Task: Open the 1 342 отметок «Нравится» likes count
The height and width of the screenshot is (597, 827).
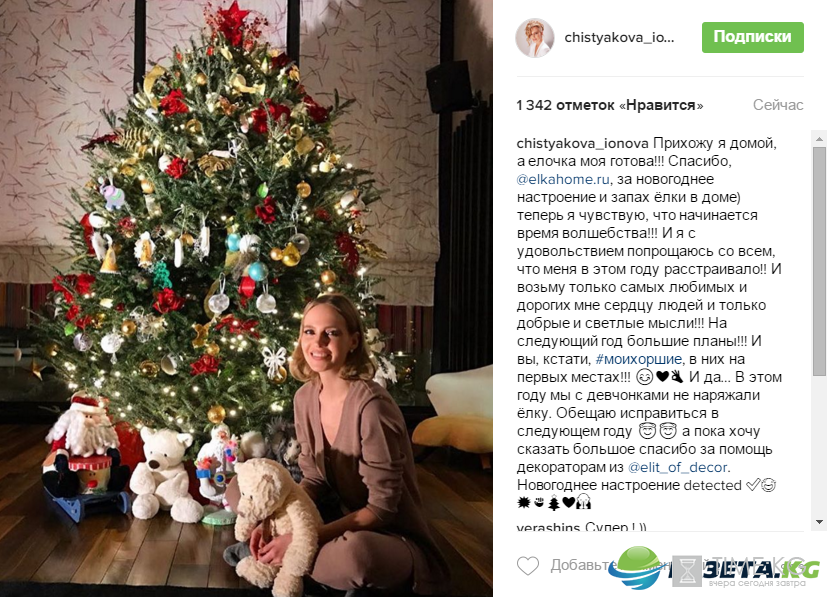Action: [x=610, y=105]
